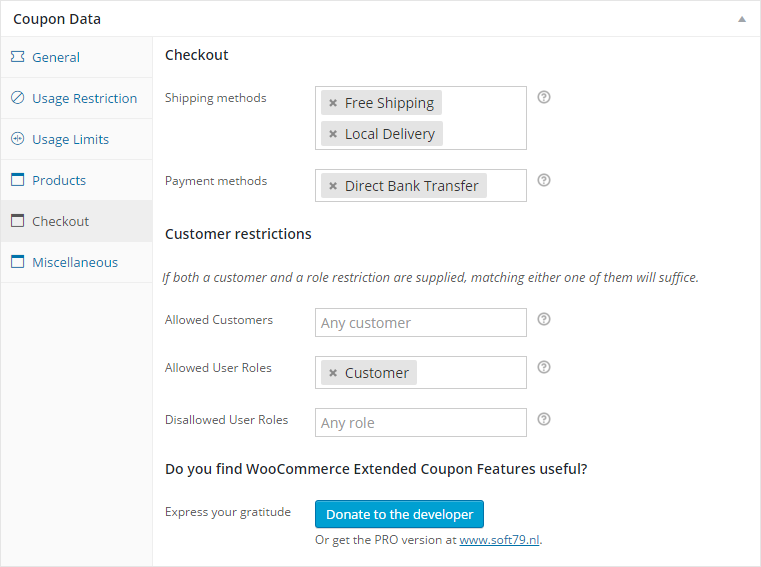Open the General tab
The image size is (761, 567).
point(56,57)
